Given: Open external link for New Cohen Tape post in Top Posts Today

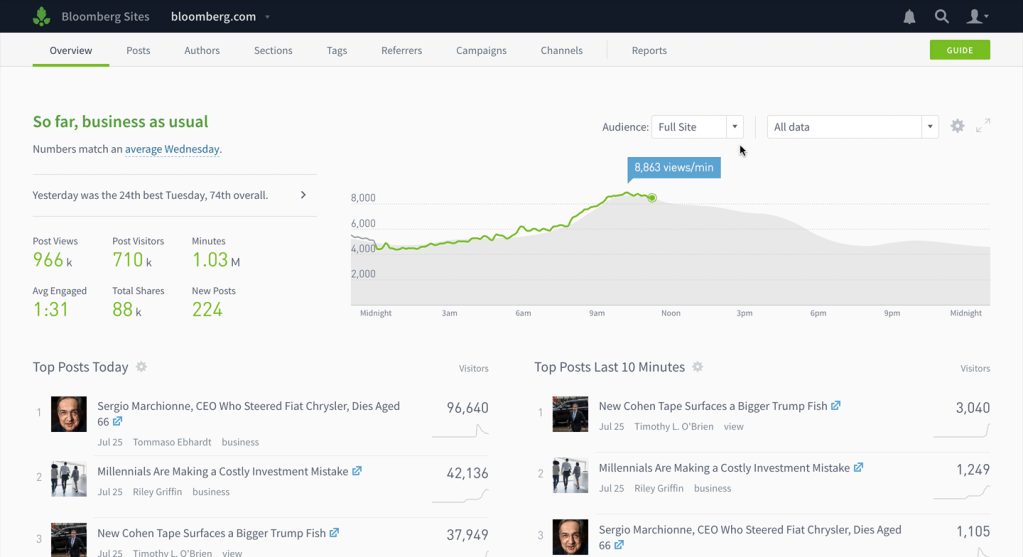Looking at the screenshot, I should pyautogui.click(x=334, y=533).
